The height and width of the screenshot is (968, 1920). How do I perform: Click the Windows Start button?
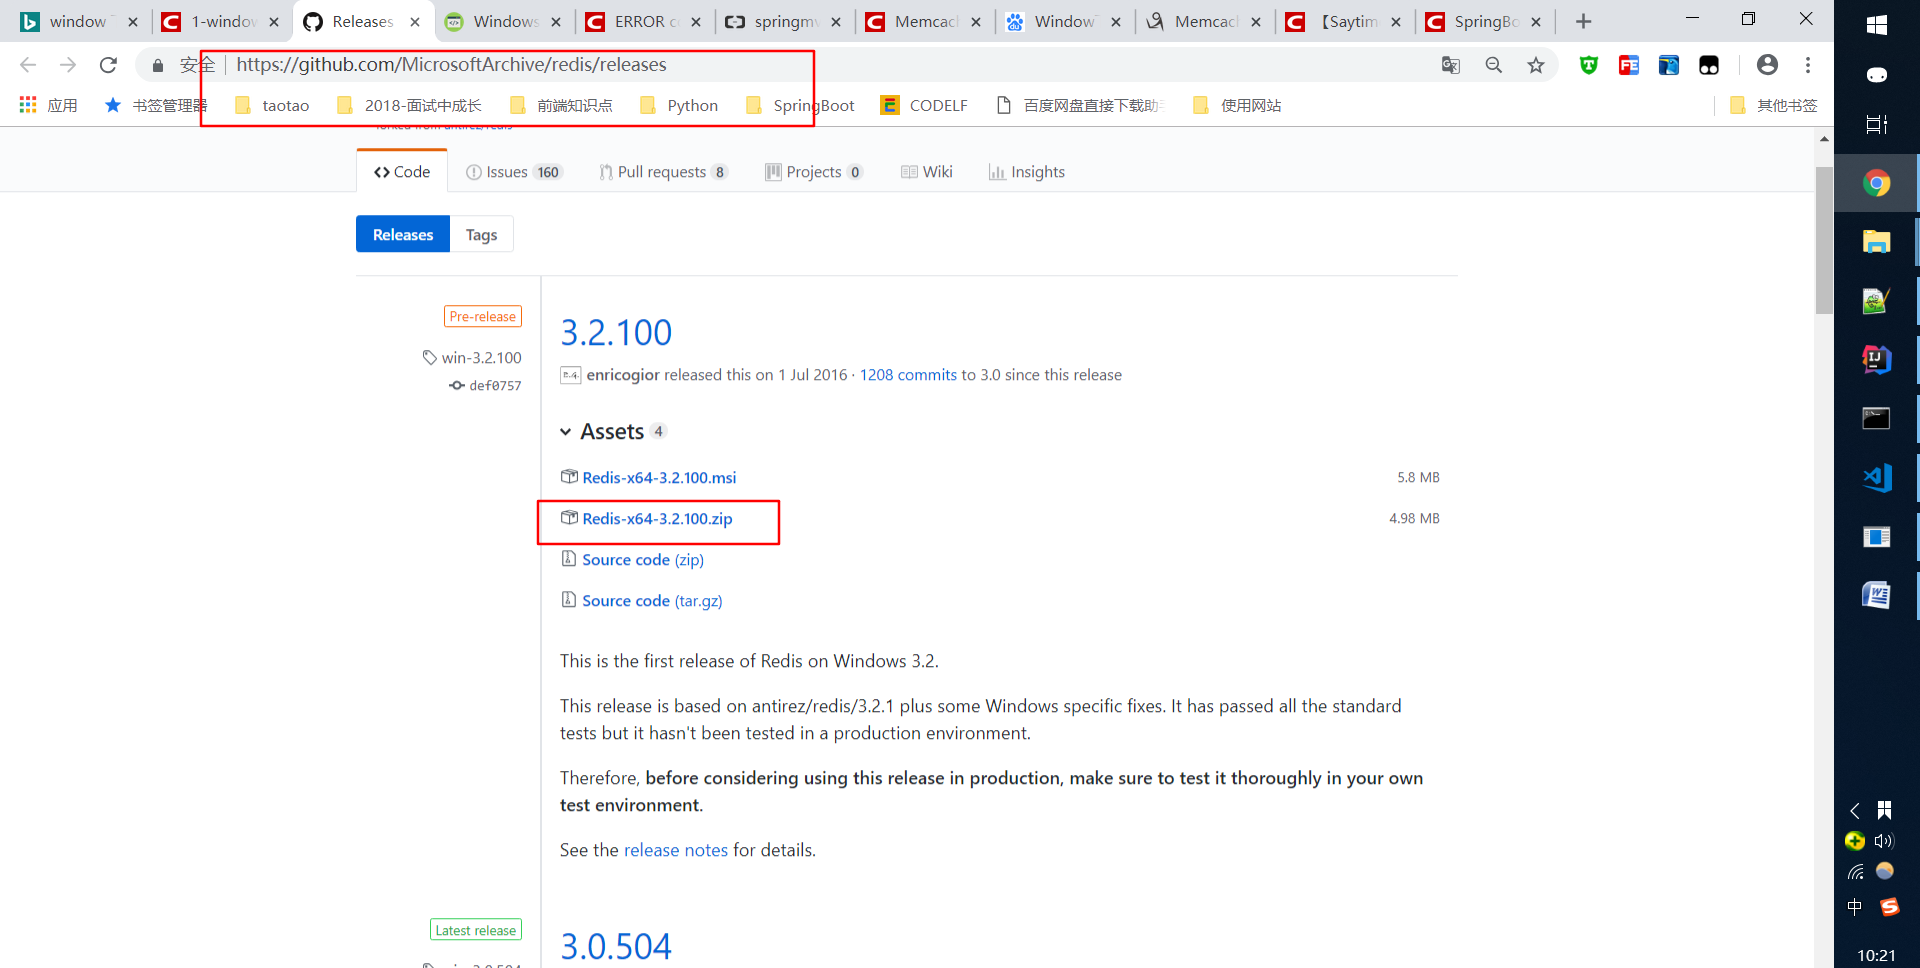pyautogui.click(x=1877, y=25)
